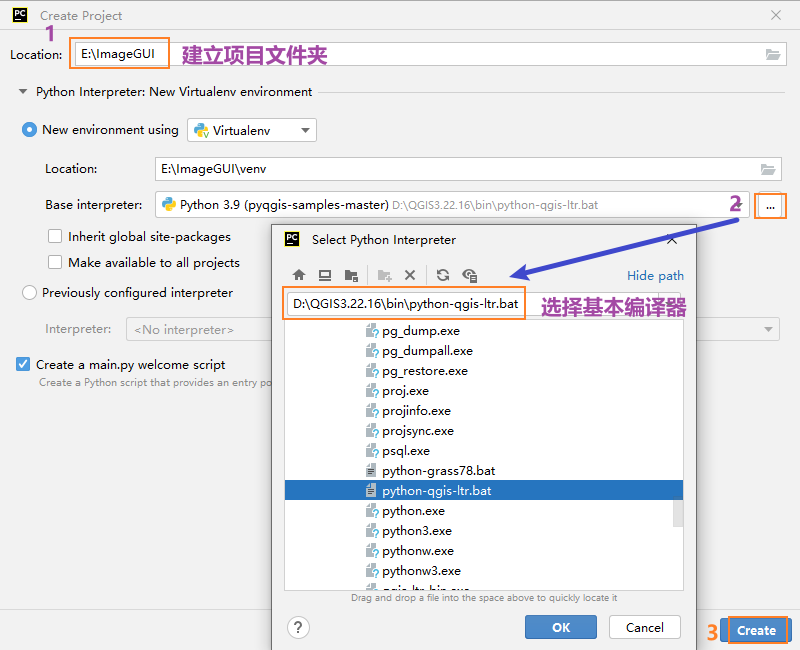Open the Virtualenv environment type dropdown

point(252,130)
